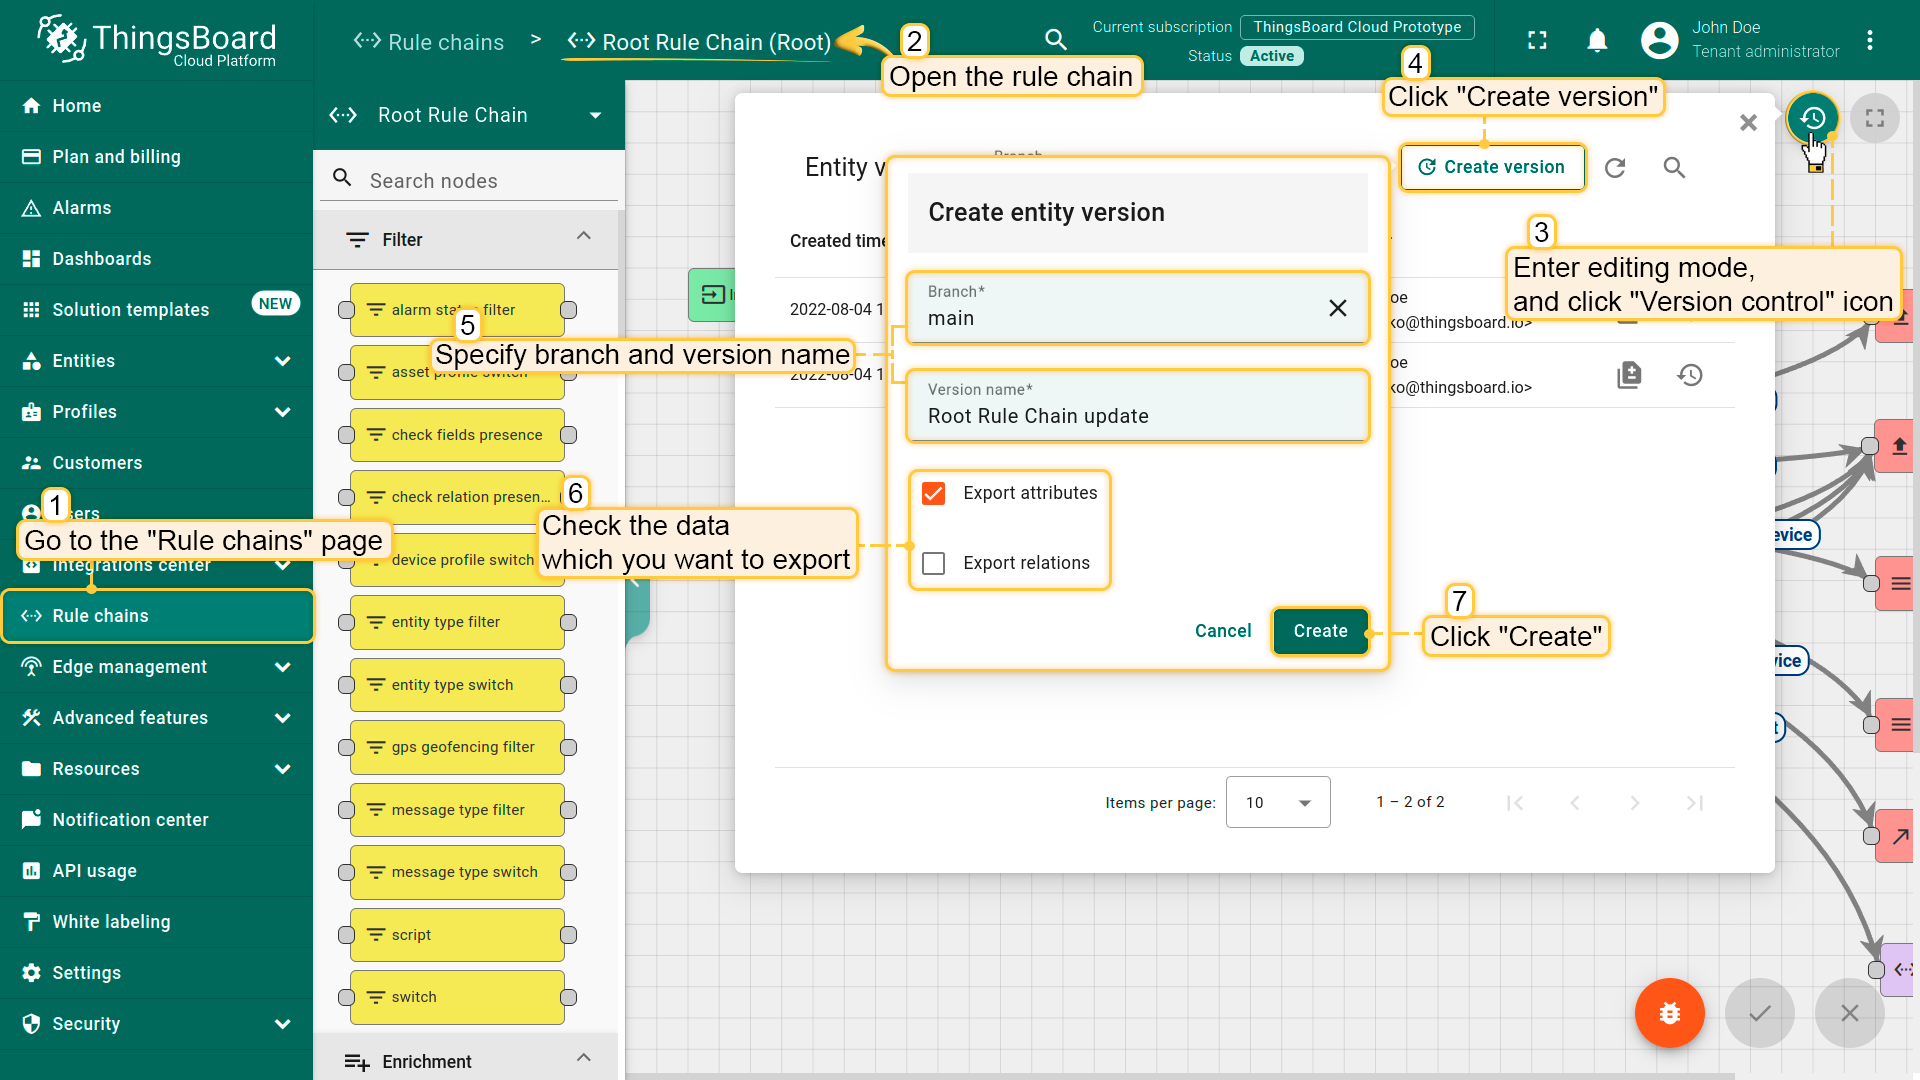Enable Export relations checkbox

point(934,564)
